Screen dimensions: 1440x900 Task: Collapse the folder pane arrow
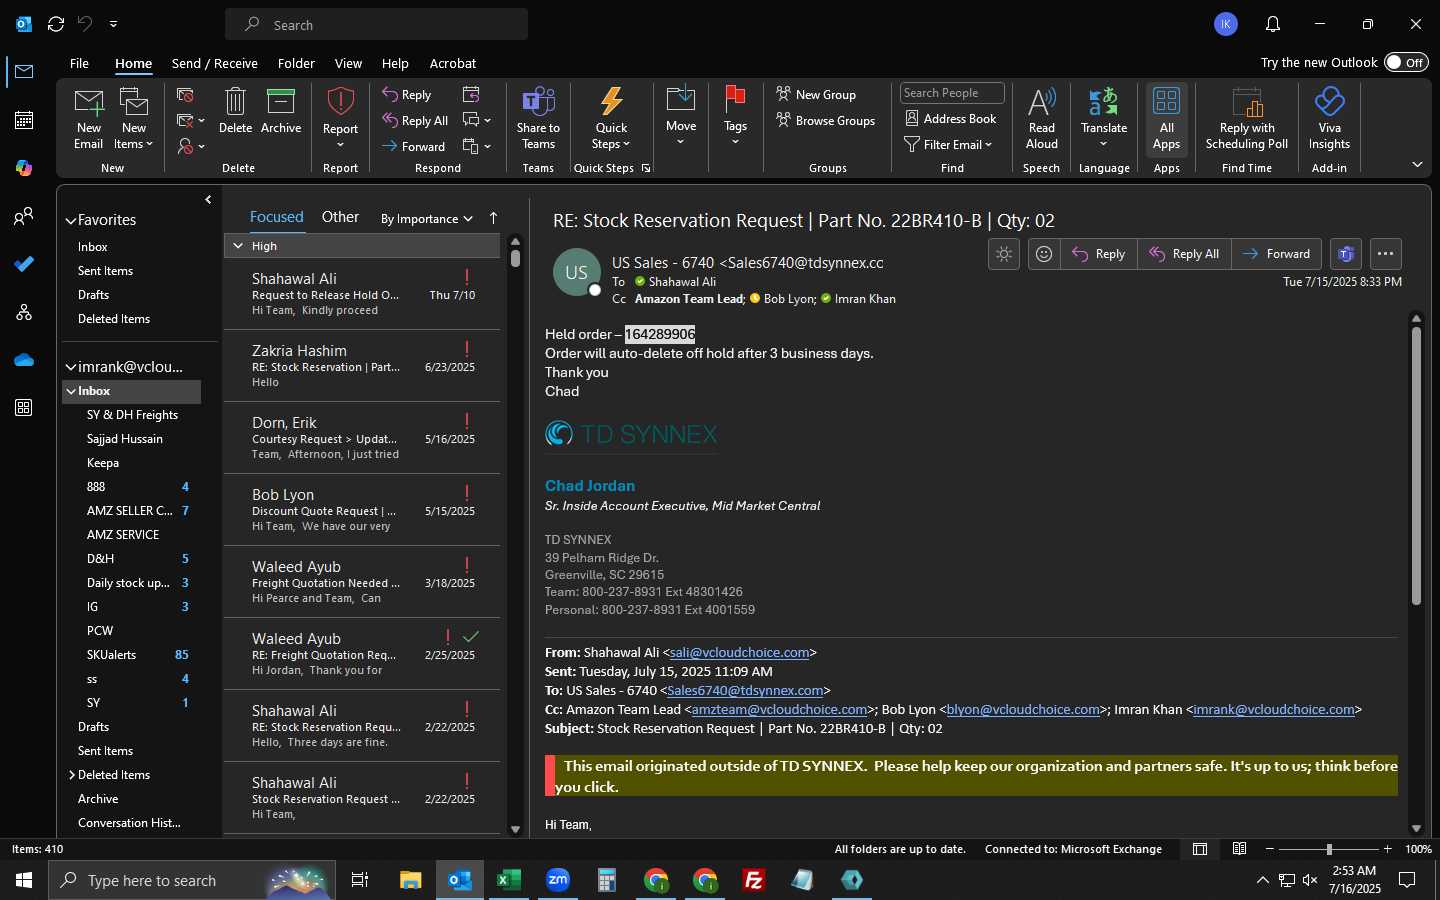[208, 200]
